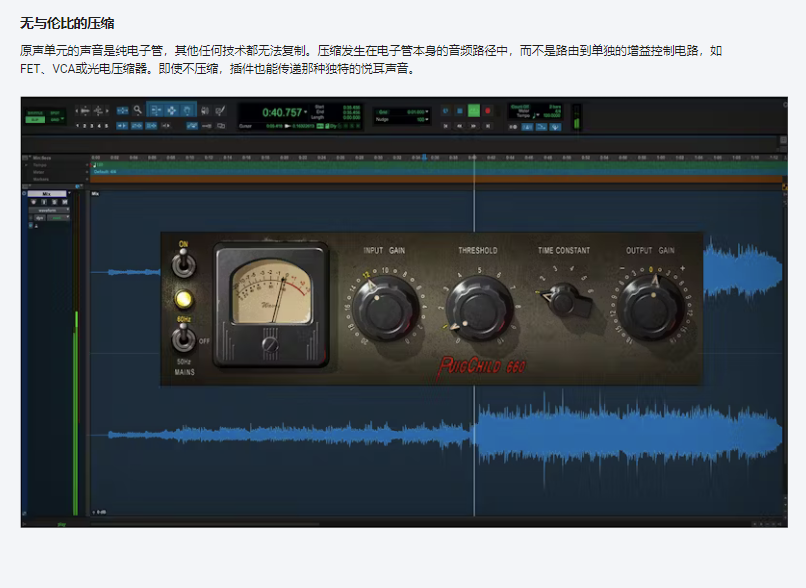Enable Spot edit mode
This screenshot has width=806, height=588.
coord(55,113)
